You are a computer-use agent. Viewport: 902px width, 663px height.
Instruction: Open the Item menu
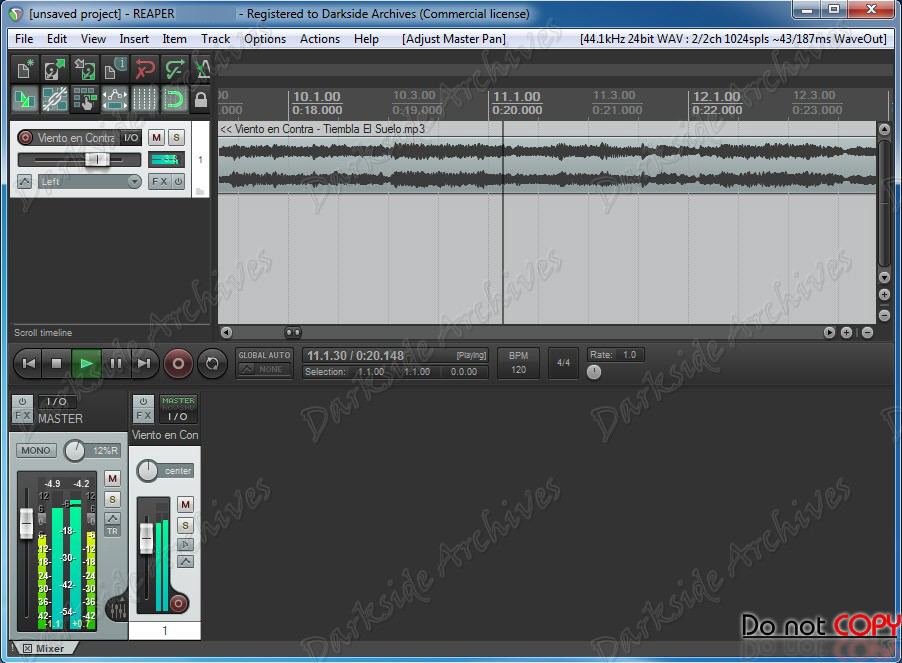pos(174,39)
